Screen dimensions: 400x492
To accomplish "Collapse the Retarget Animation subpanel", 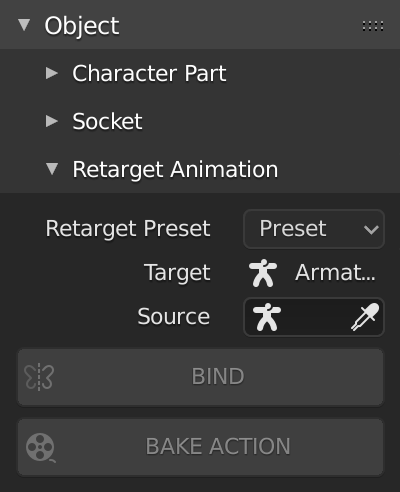I will coord(52,169).
